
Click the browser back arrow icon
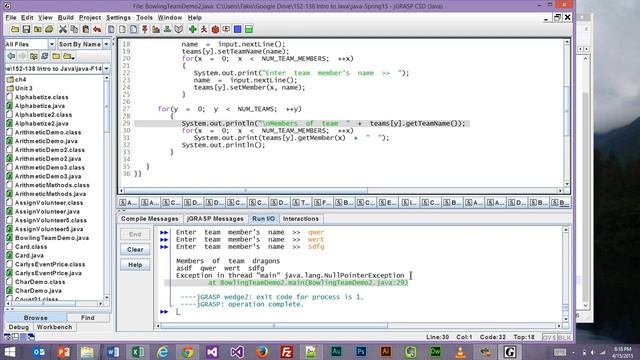click(x=11, y=56)
